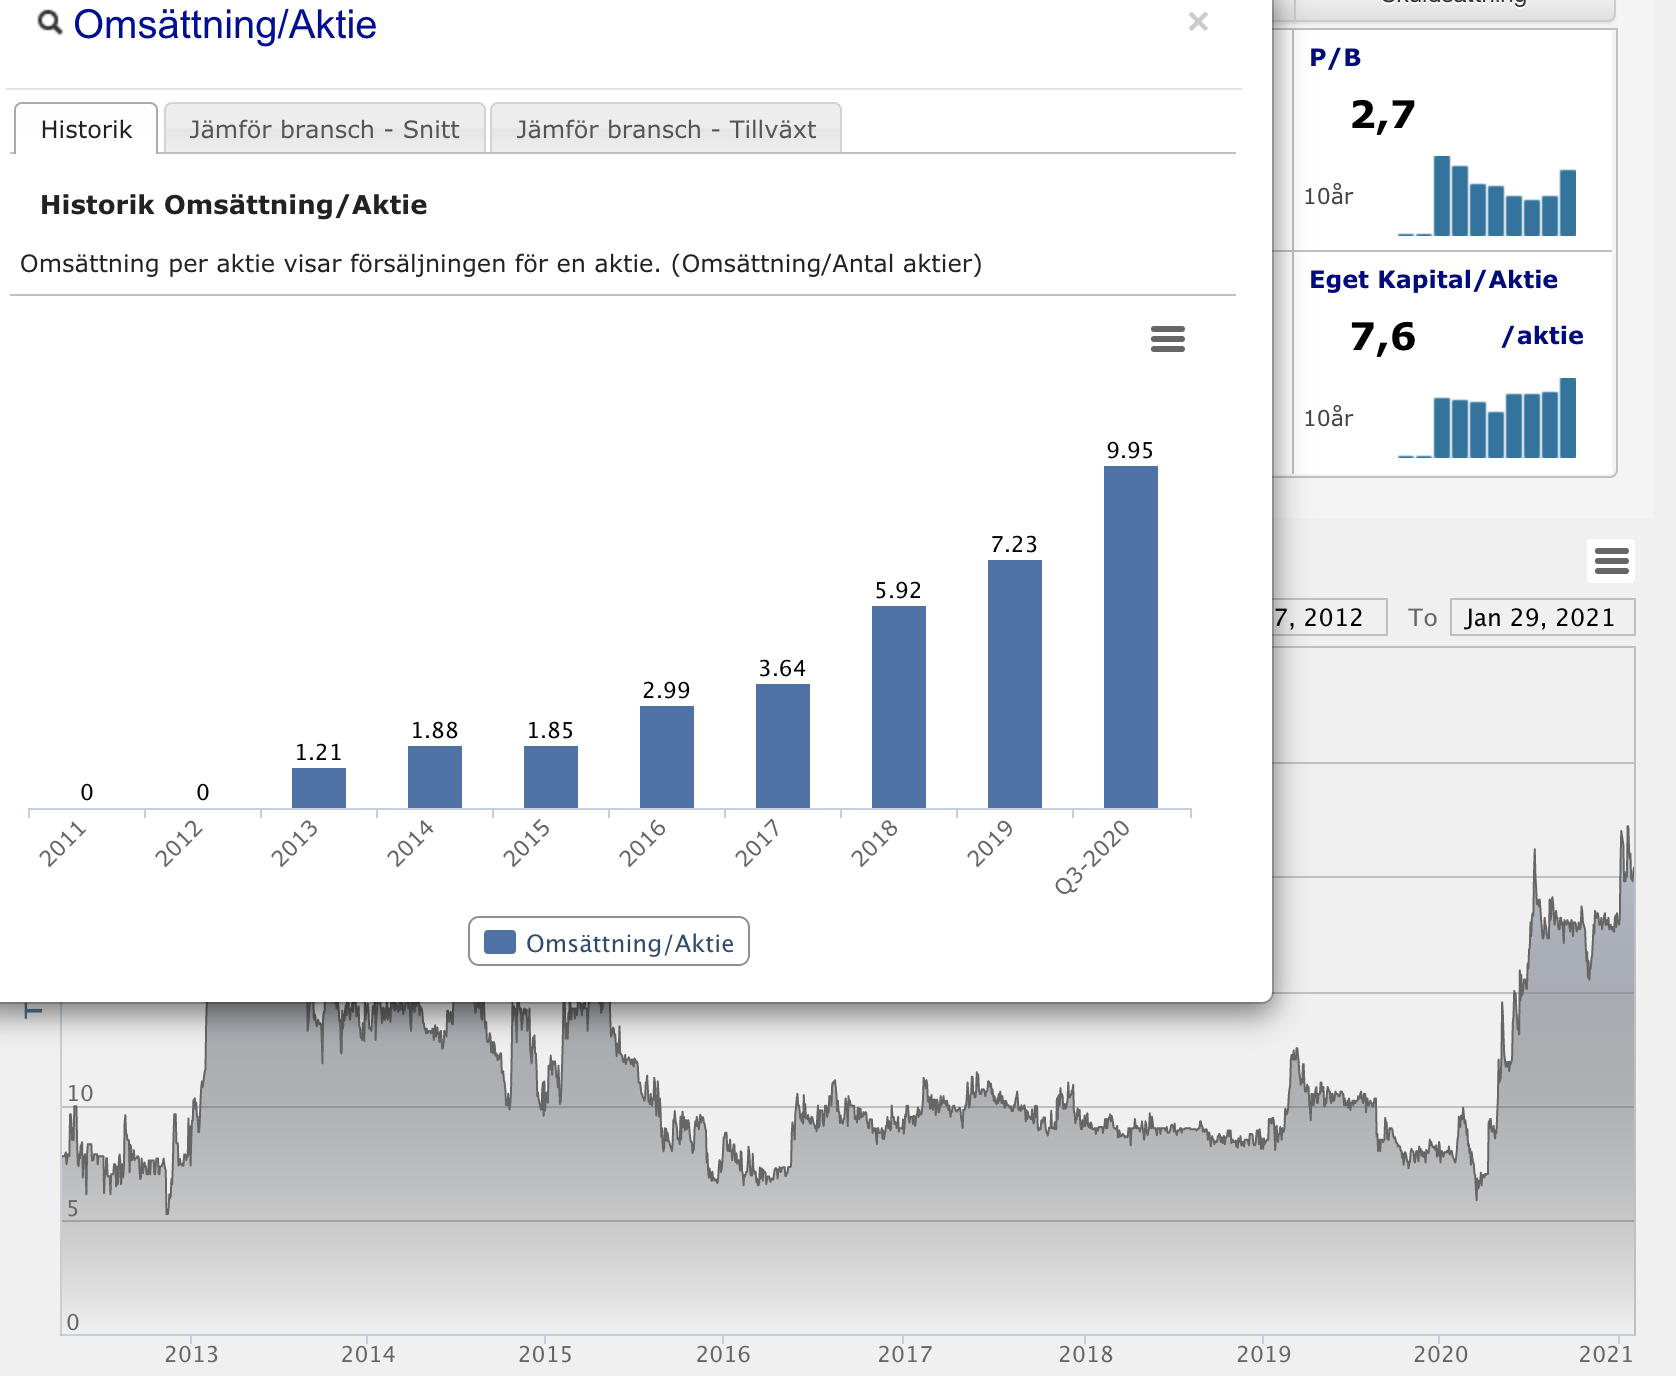
Task: Toggle the Omsättning/Aktie legend series
Action: pos(609,942)
